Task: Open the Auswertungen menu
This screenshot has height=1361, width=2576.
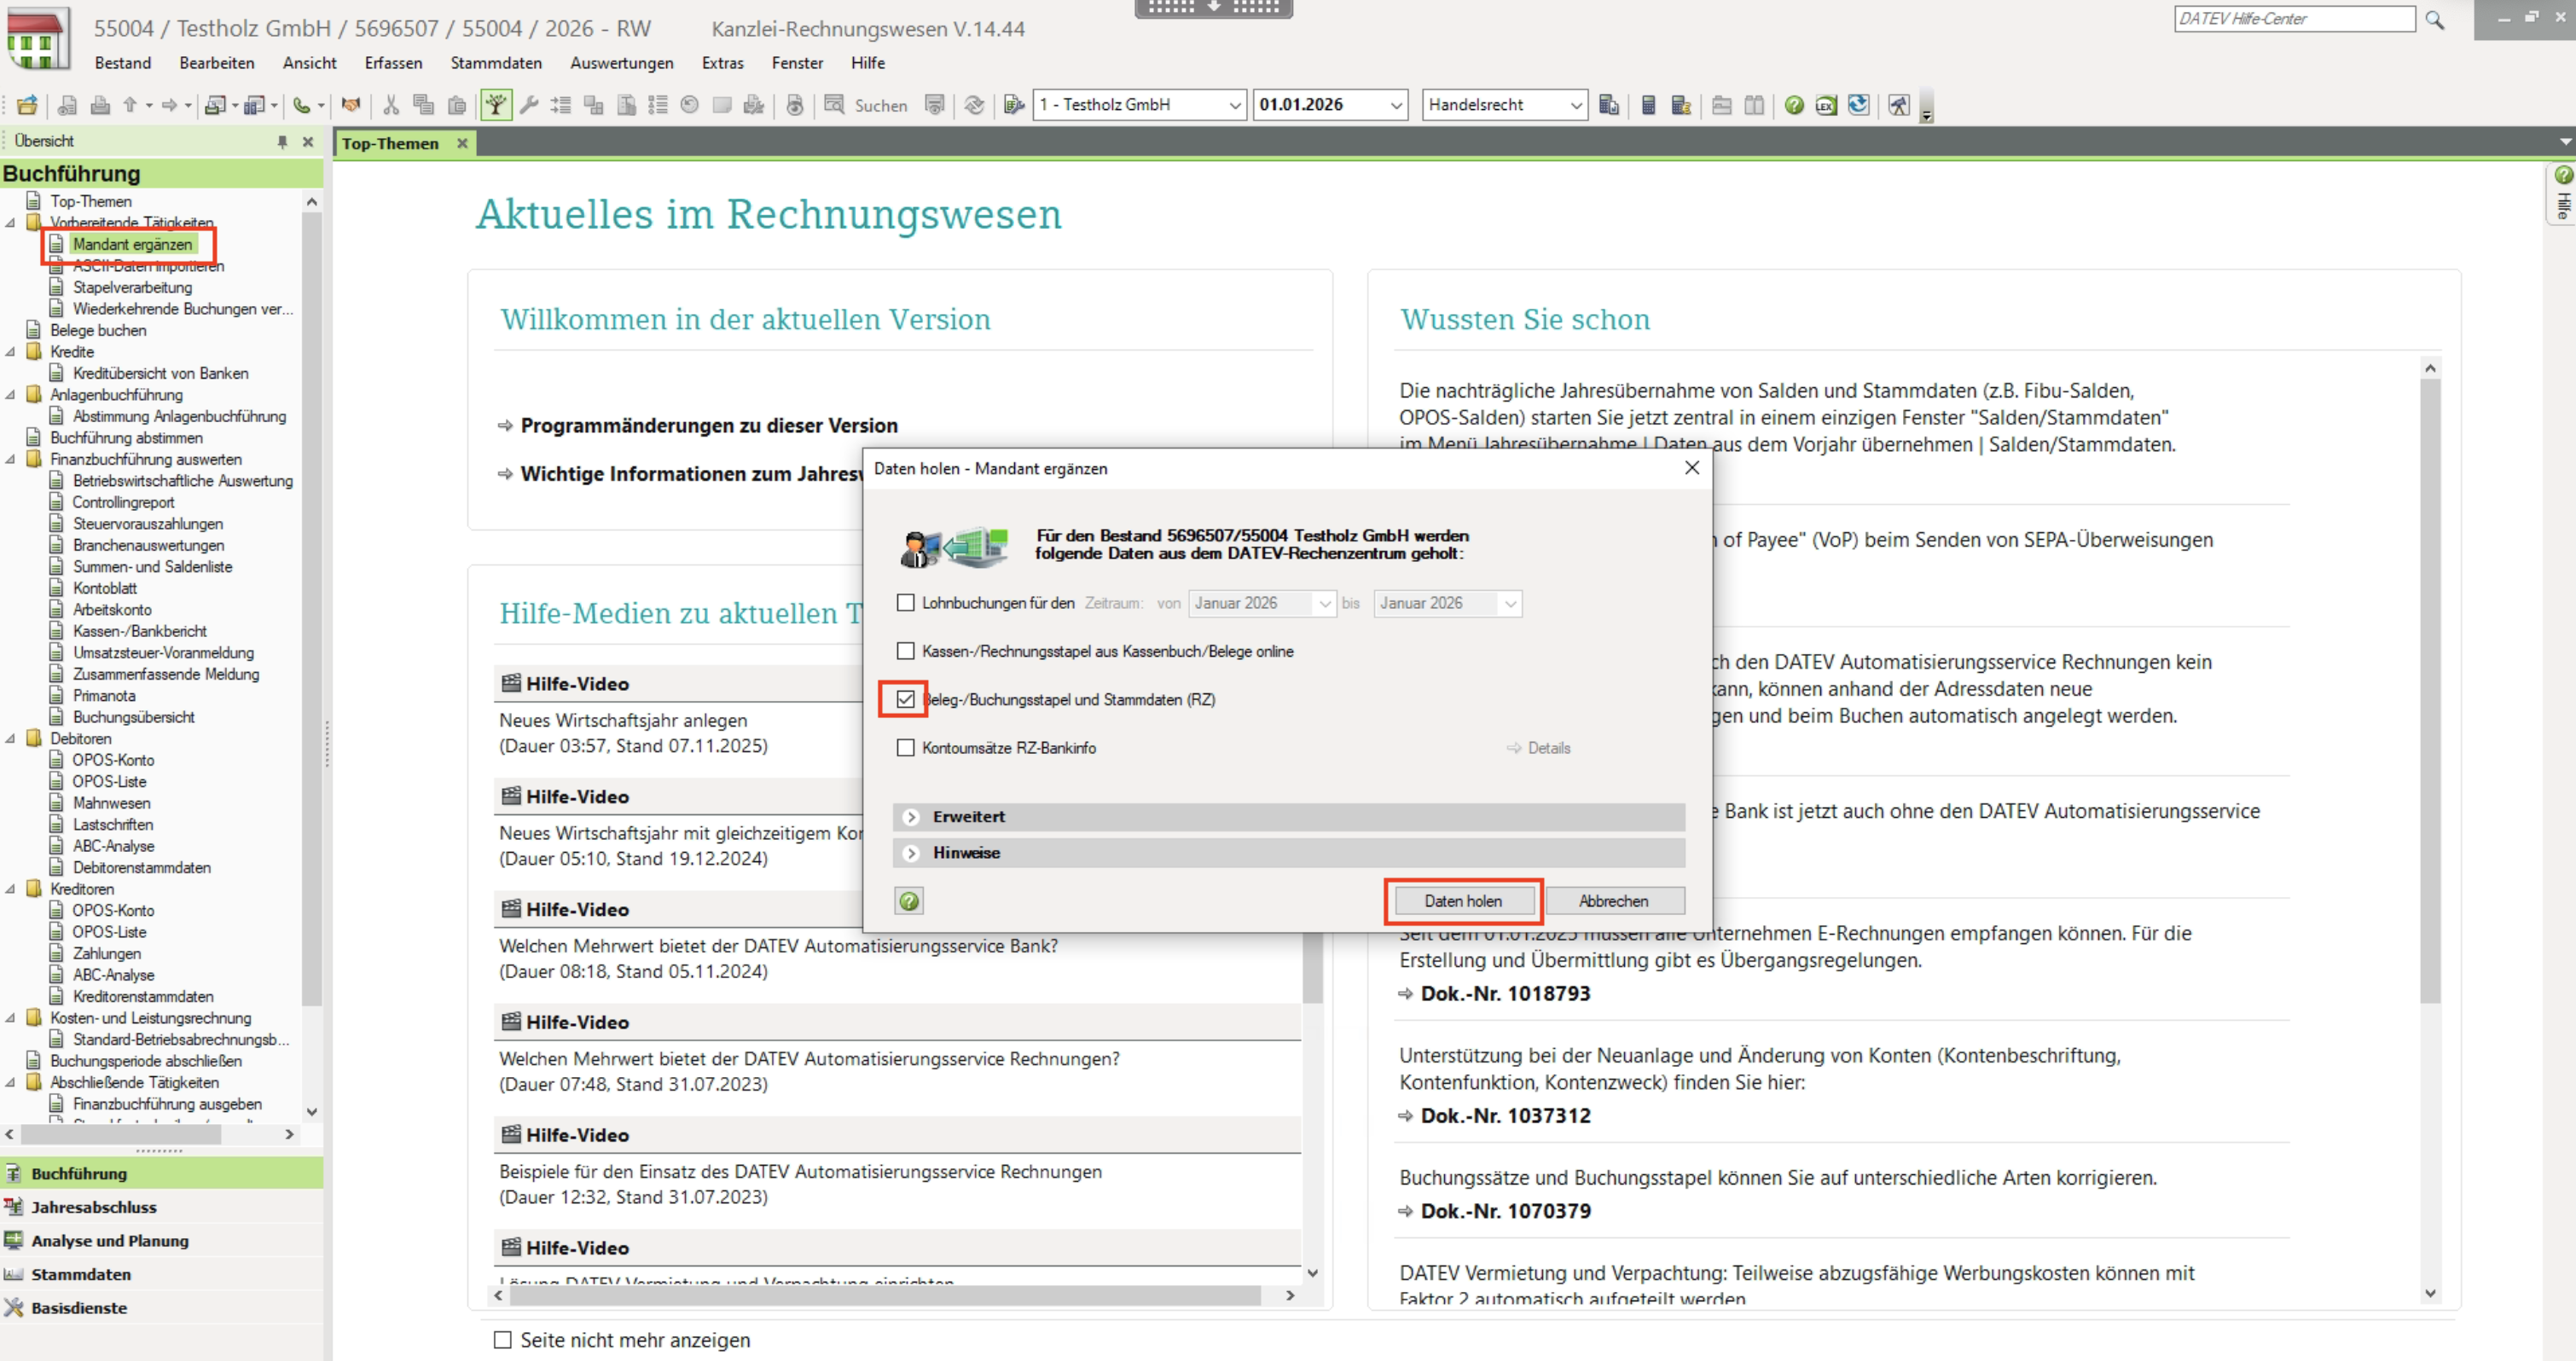Action: 621,63
